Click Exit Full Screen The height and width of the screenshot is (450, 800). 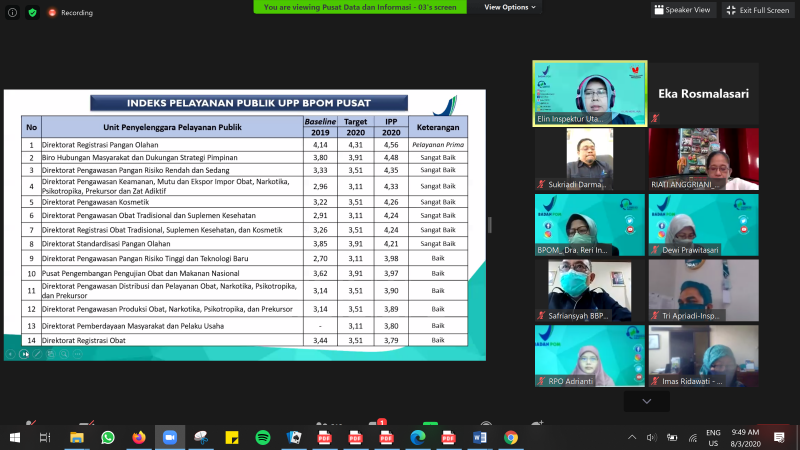coord(758,10)
